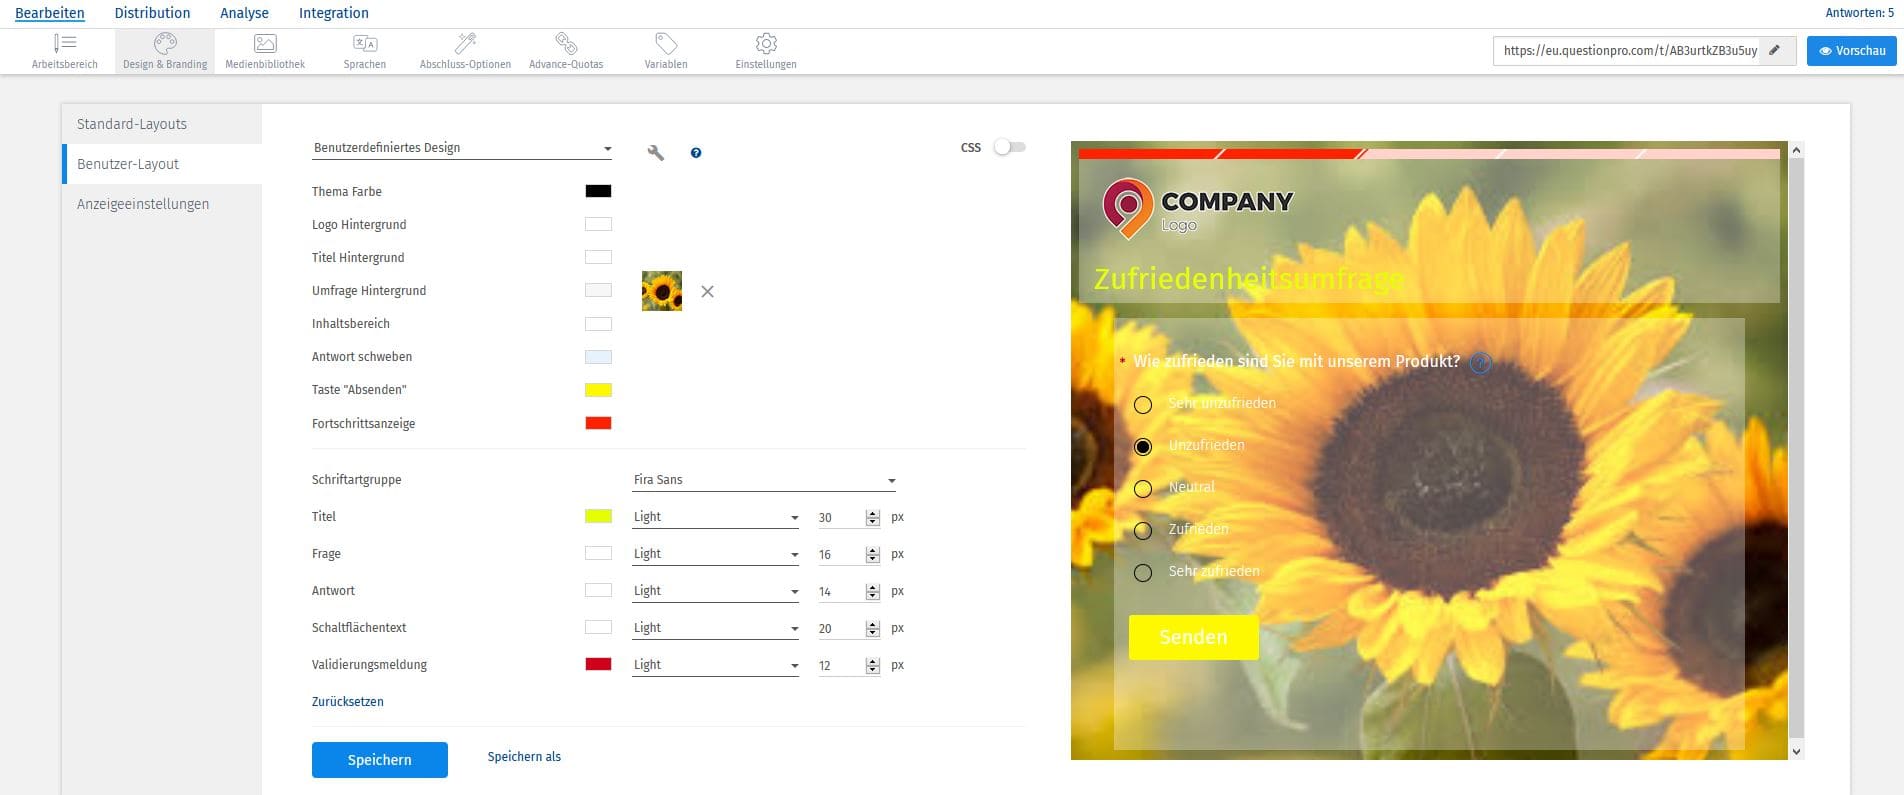Switch to the Integration tab
Viewport: 1904px width, 795px height.
pos(334,13)
